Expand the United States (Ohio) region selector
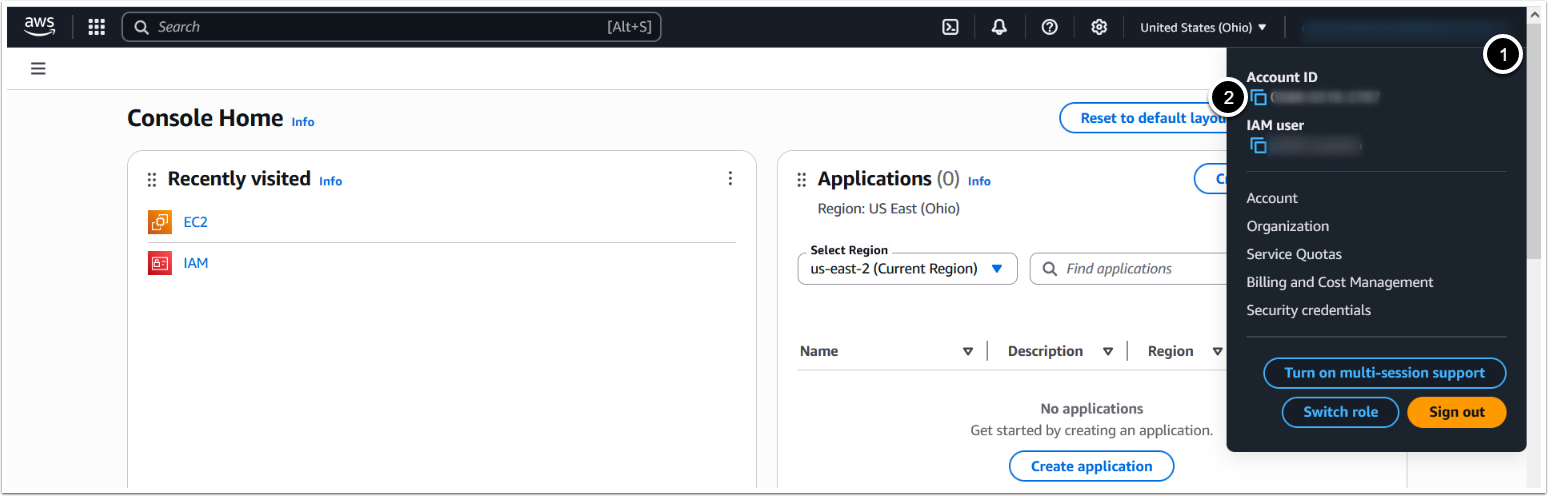This screenshot has height=496, width=1548. pyautogui.click(x=1203, y=27)
